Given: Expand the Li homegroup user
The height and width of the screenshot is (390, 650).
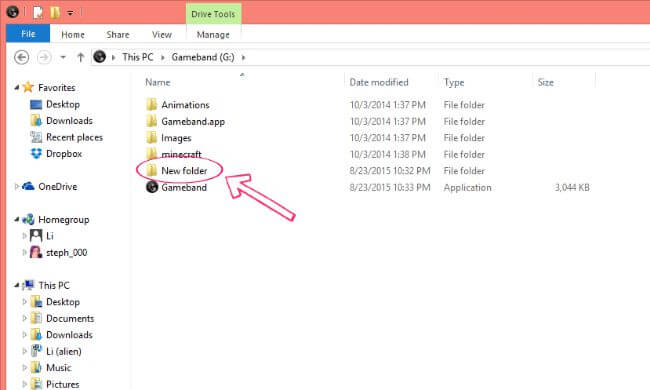Looking at the screenshot, I should 24,236.
